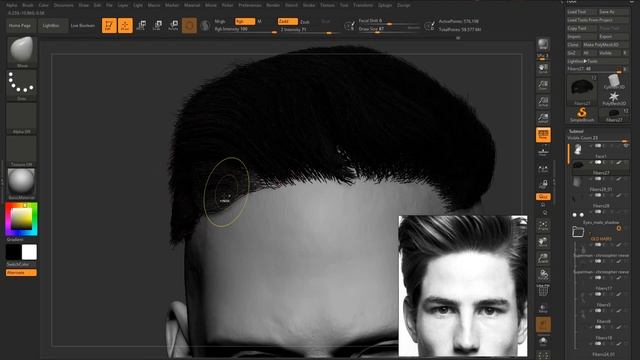Viewport: 640px width, 360px height.
Task: Open the Zplugin menu
Action: (x=384, y=5)
